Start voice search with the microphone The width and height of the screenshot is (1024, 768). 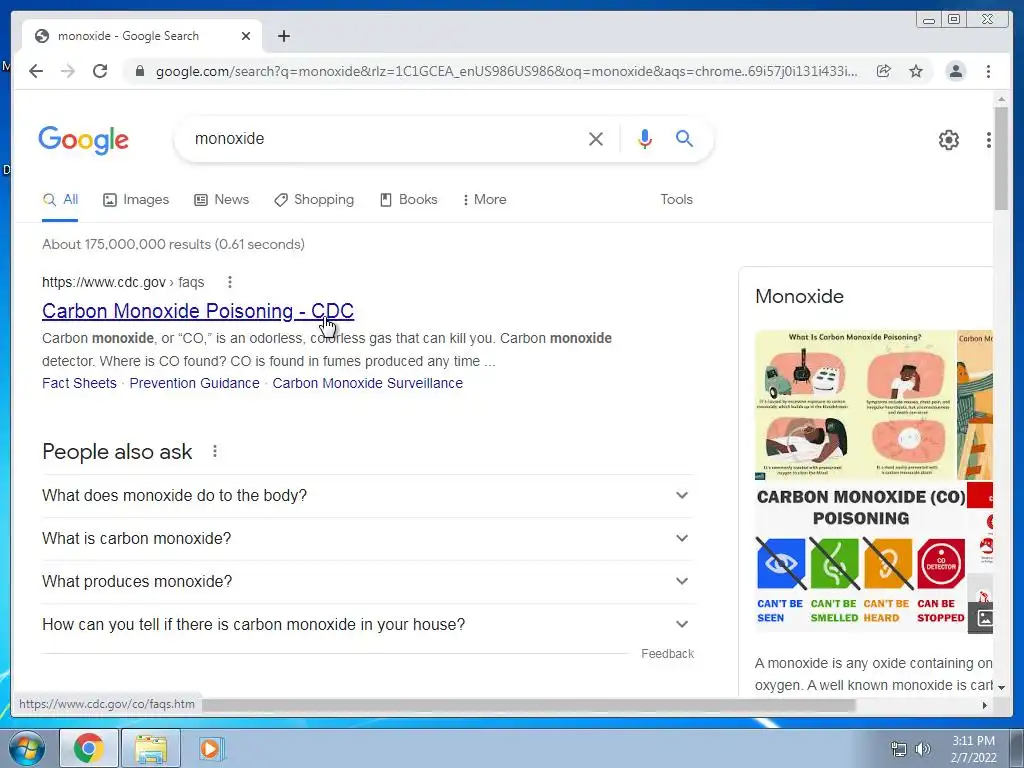point(645,138)
